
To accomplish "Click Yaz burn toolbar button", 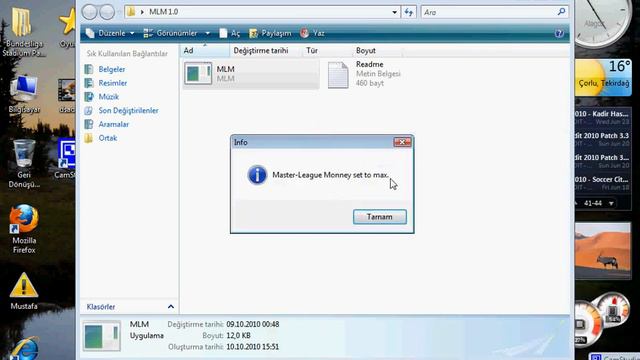I will click(312, 33).
